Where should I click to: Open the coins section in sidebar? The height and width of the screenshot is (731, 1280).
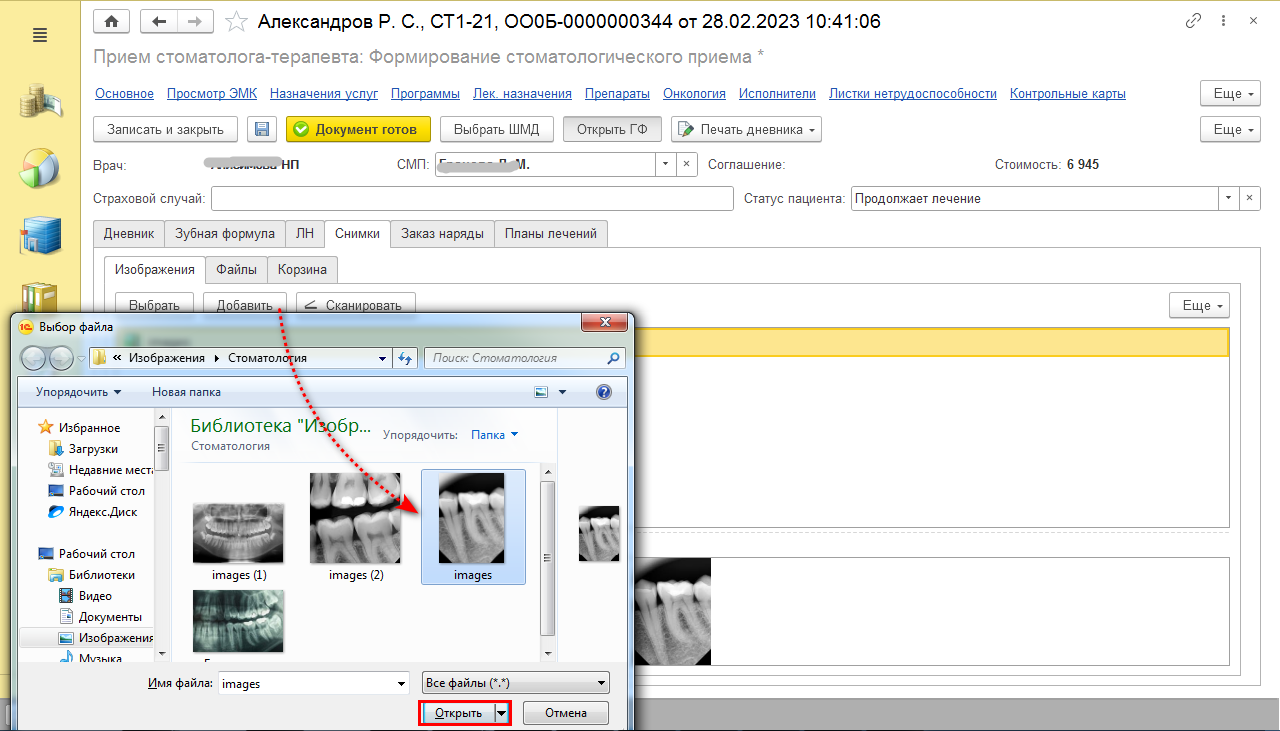point(40,103)
